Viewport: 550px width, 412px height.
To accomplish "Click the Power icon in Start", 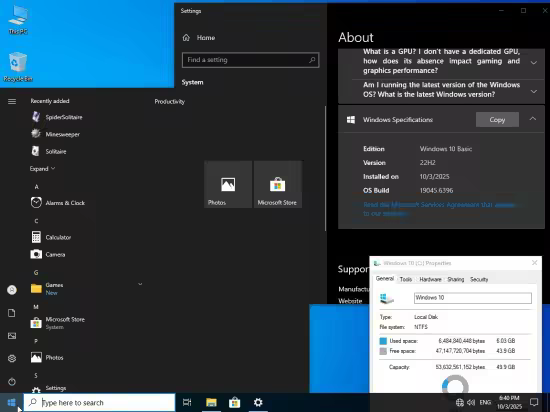I will coord(12,381).
